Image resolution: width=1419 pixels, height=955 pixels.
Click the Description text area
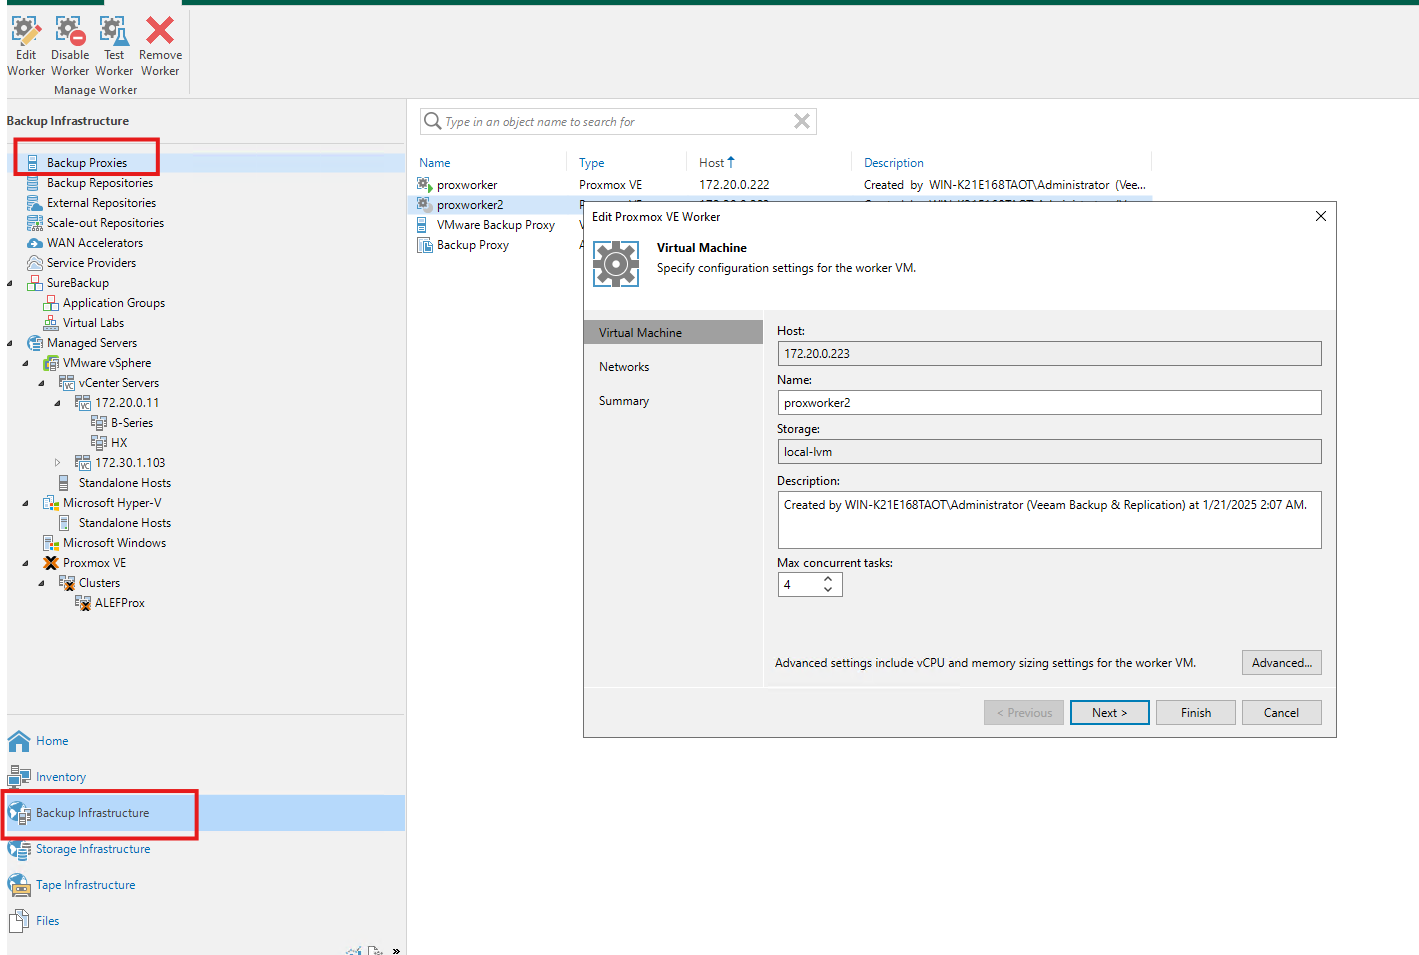click(1049, 520)
